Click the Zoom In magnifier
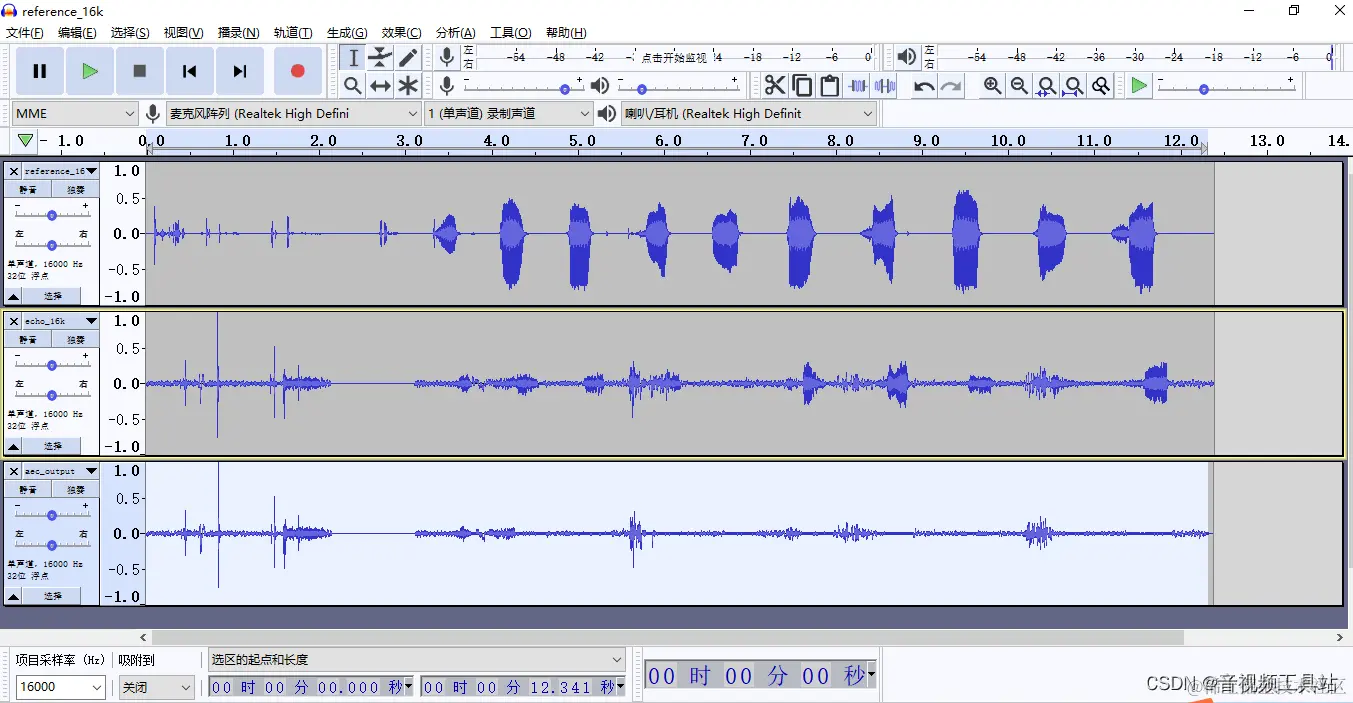Image resolution: width=1353 pixels, height=703 pixels. (x=992, y=86)
